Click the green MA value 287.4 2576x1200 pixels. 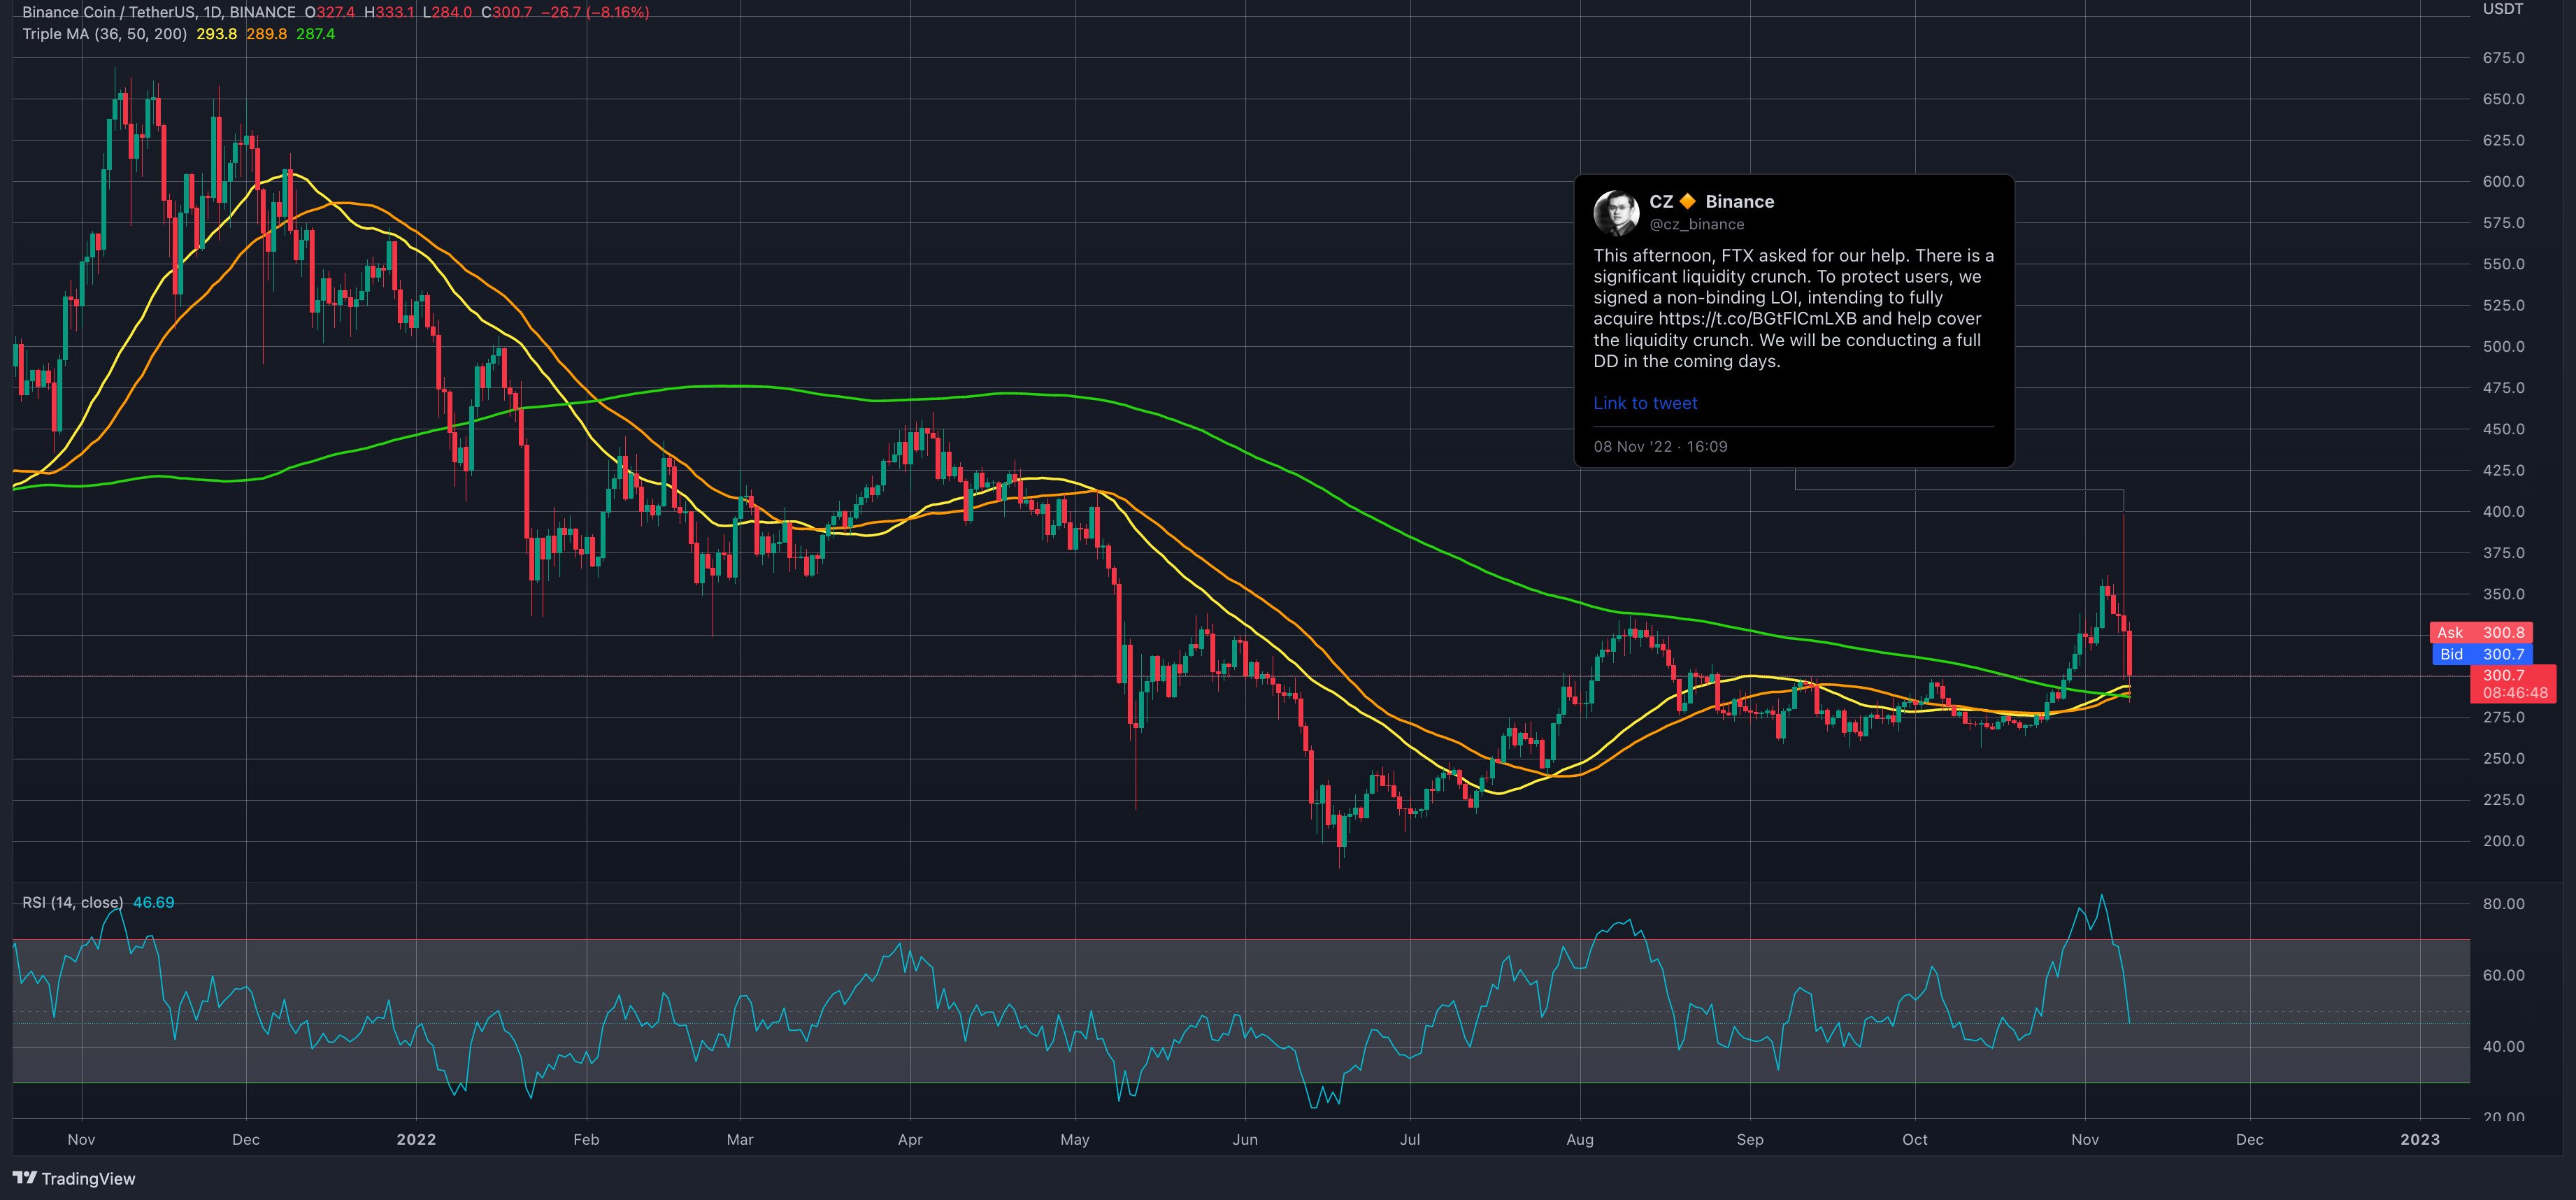(x=315, y=34)
